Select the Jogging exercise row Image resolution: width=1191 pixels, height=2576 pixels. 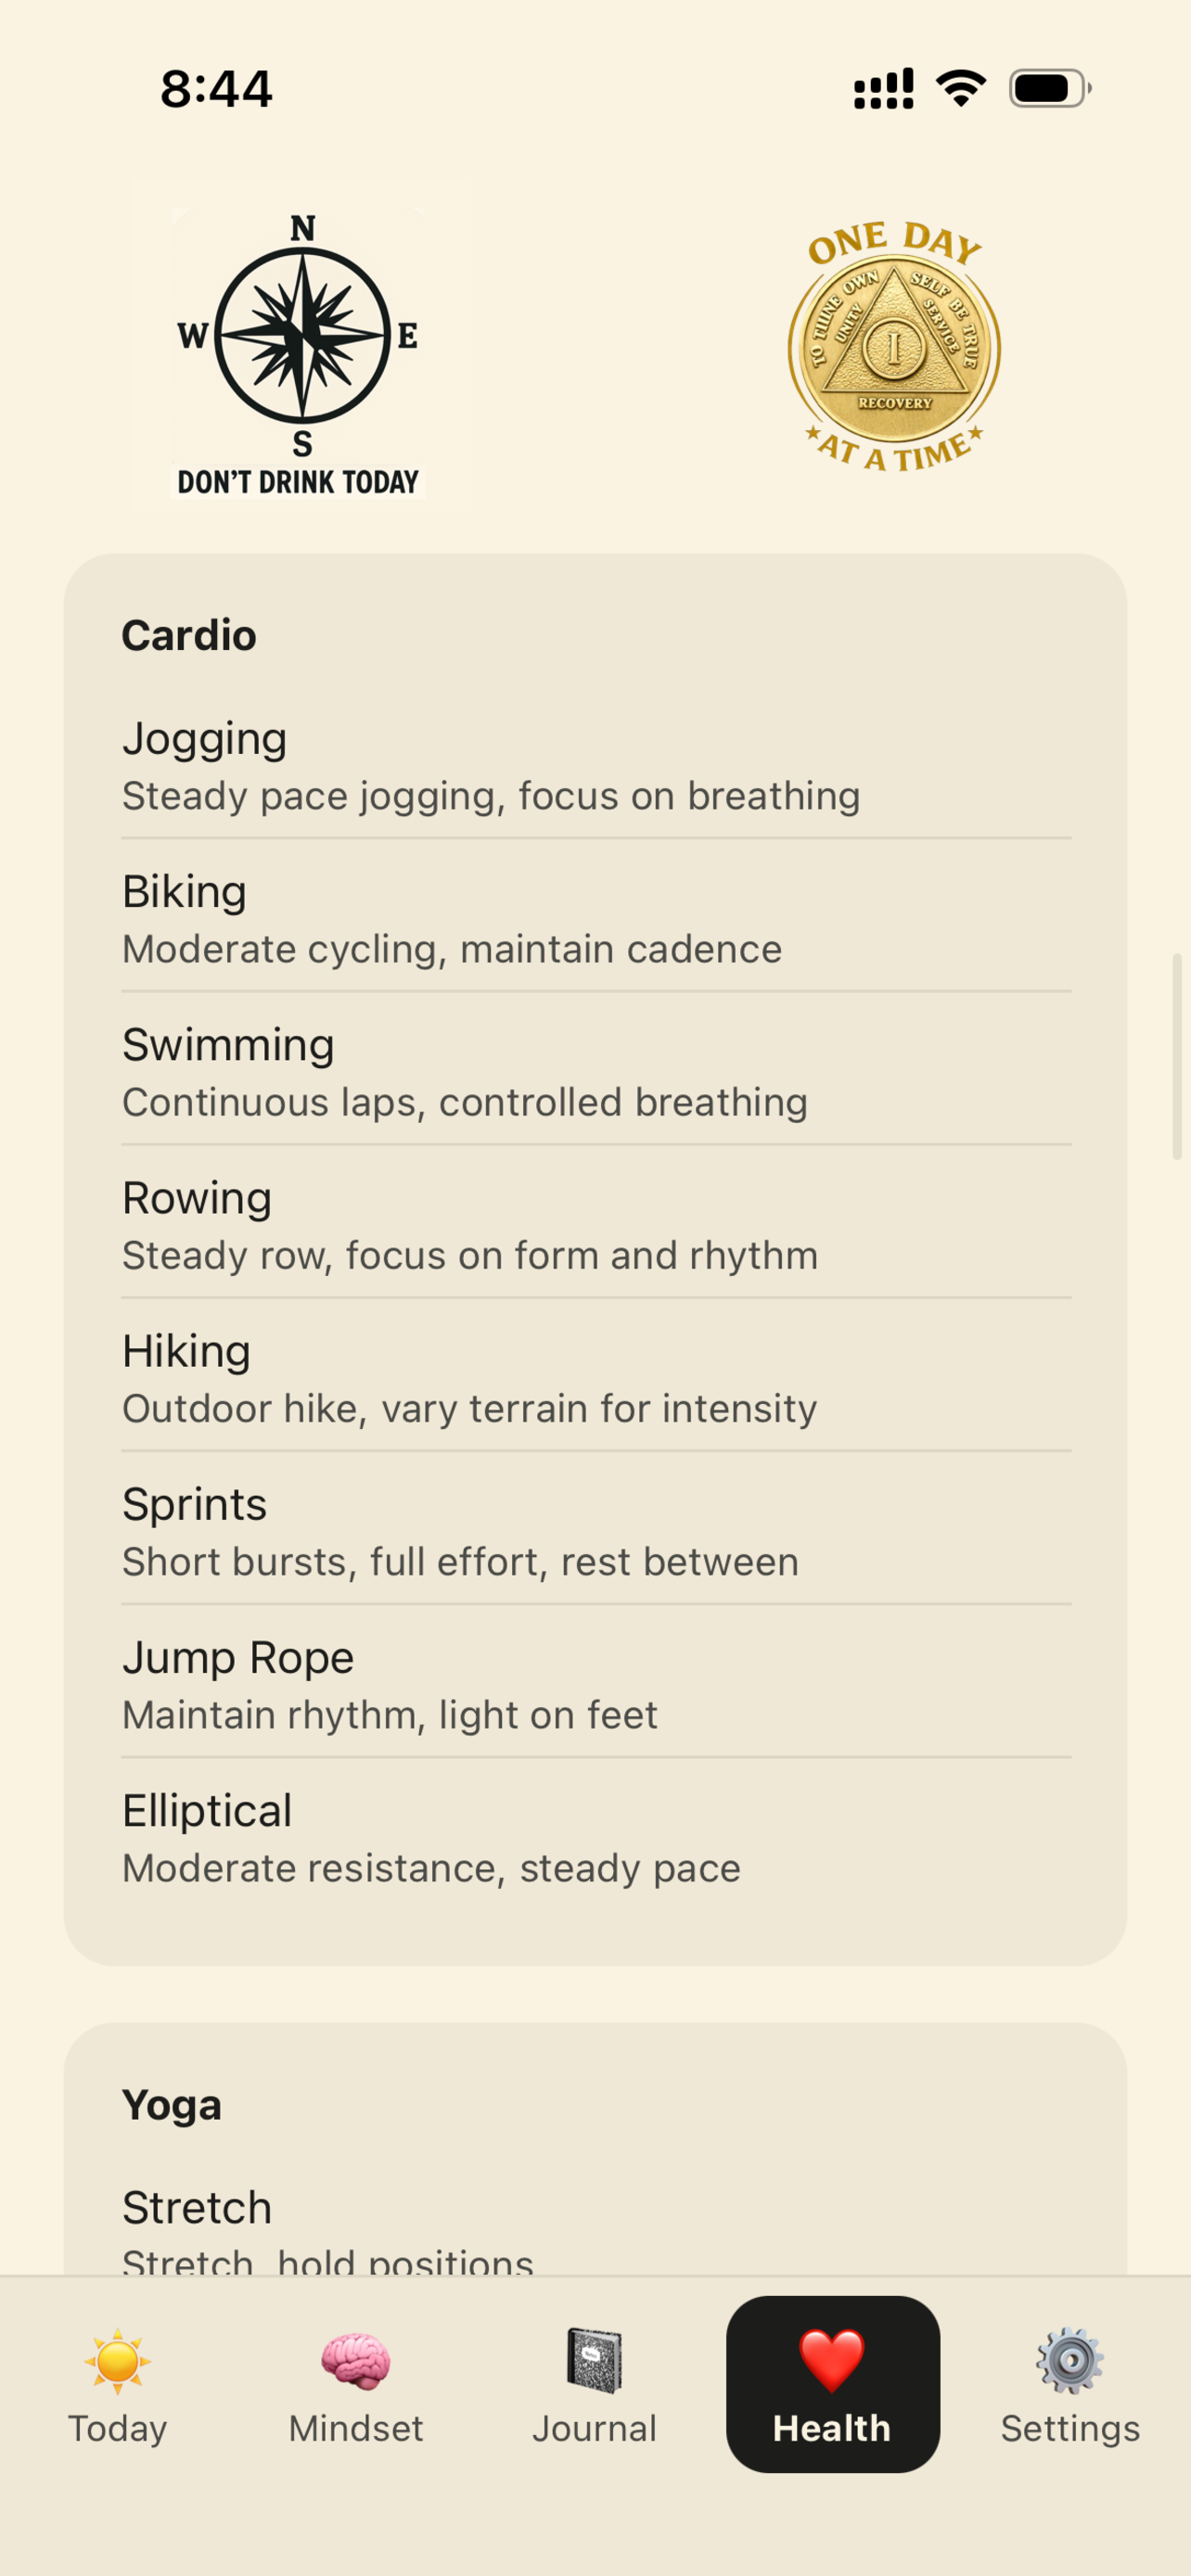click(596, 766)
